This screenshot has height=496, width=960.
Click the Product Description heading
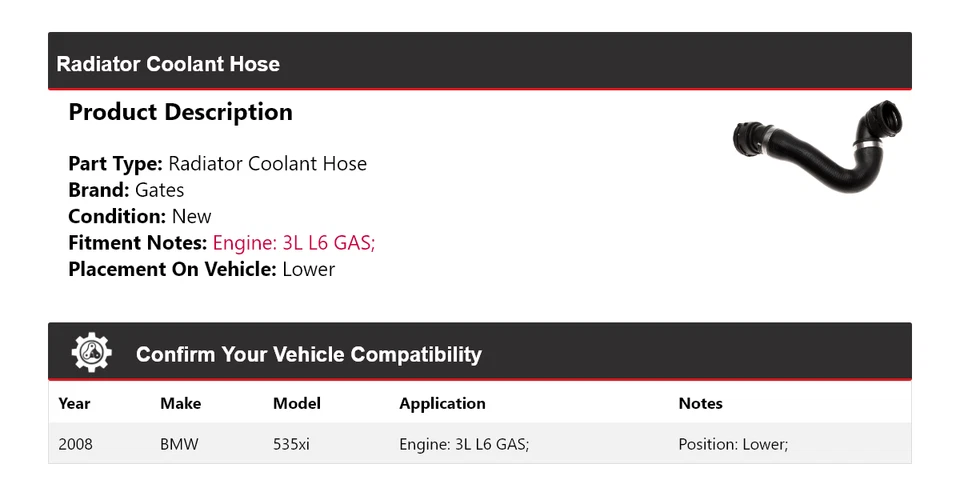pos(180,112)
